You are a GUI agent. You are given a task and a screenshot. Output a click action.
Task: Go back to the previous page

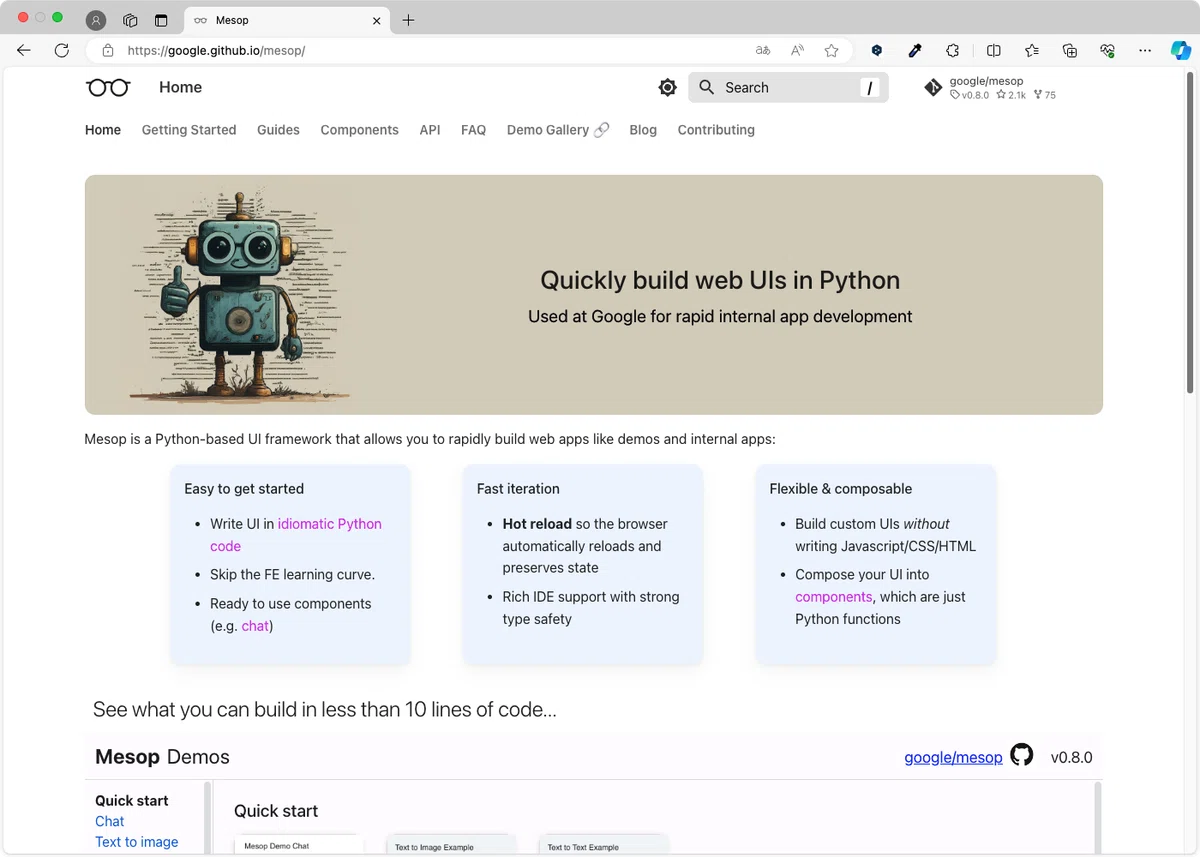coord(24,50)
